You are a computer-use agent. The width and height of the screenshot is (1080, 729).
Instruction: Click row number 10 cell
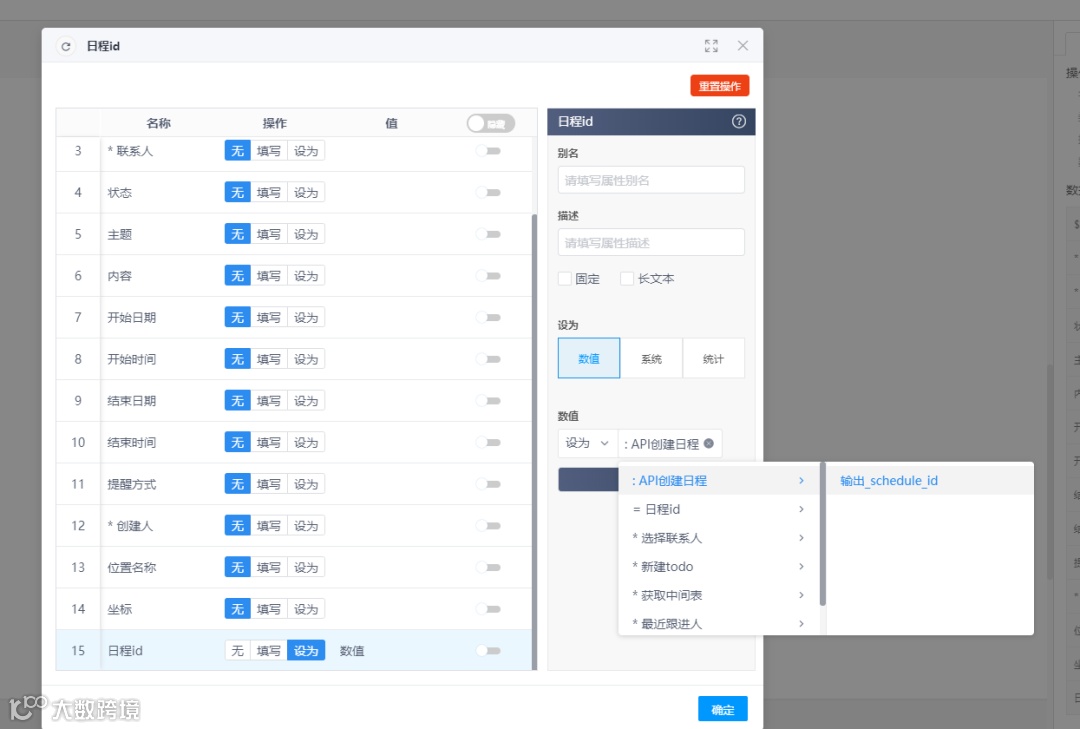pos(78,442)
